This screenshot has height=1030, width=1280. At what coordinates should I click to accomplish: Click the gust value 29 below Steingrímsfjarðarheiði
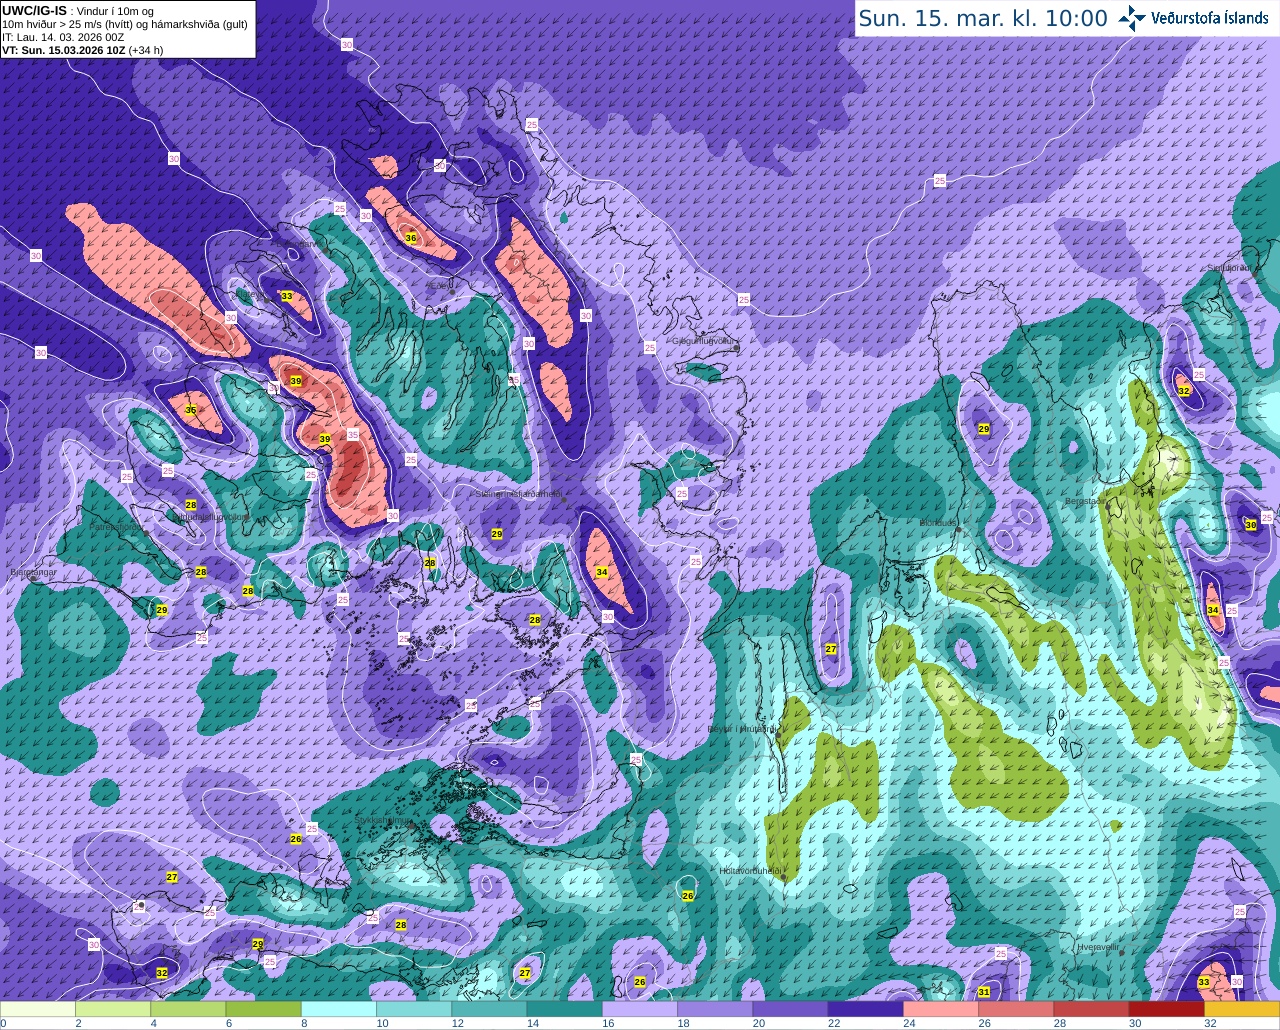(497, 534)
